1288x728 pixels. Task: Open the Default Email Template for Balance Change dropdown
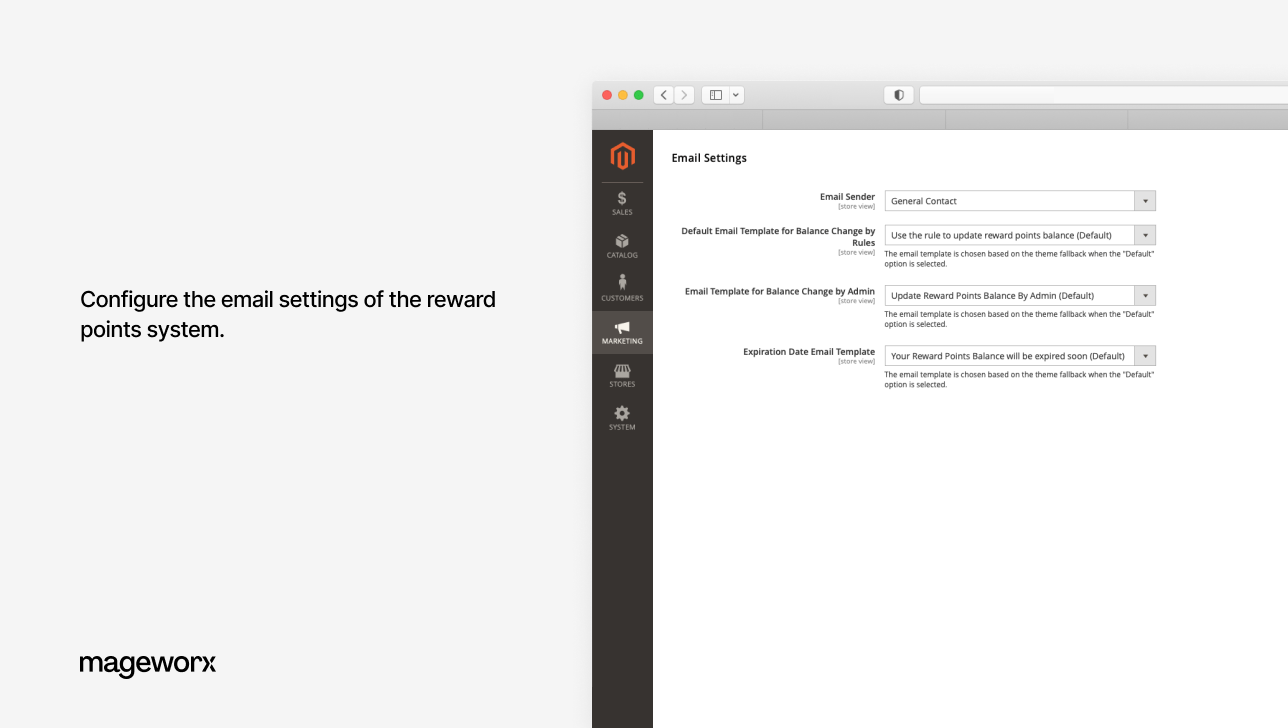point(1144,234)
